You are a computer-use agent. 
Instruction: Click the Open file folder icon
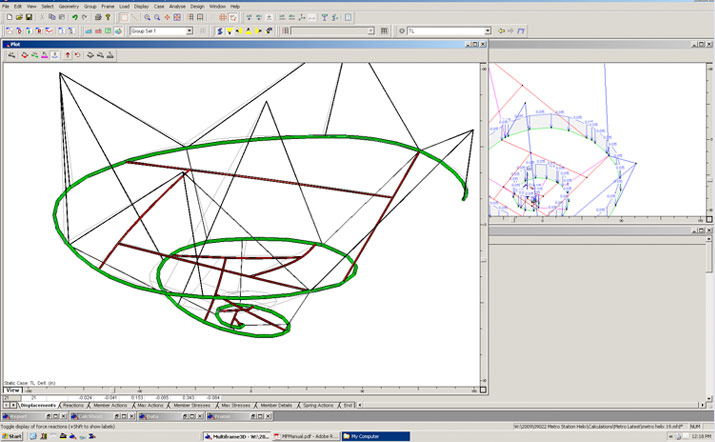tap(18, 17)
